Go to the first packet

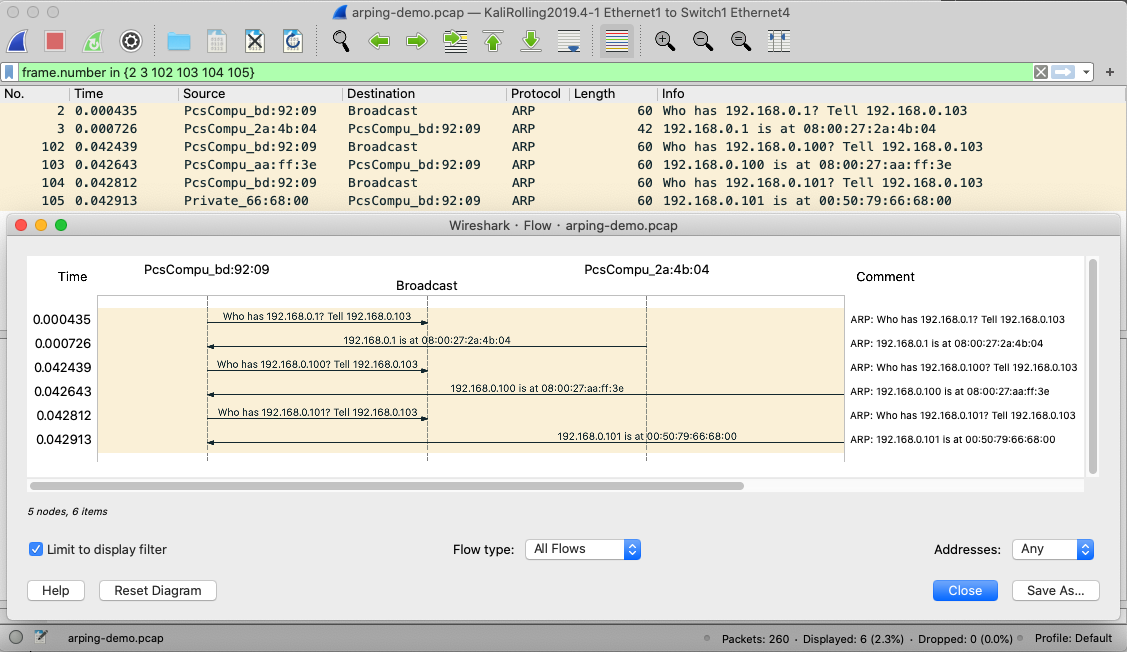493,41
